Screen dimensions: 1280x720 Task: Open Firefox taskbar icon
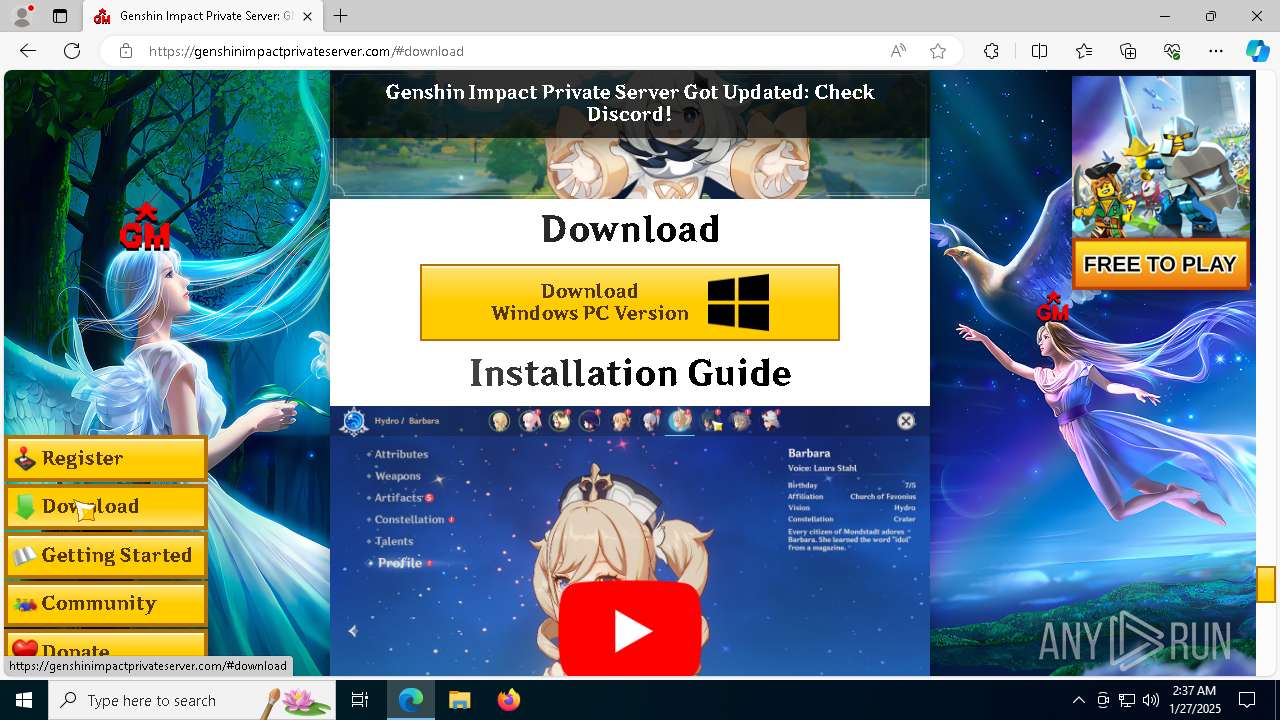point(508,700)
